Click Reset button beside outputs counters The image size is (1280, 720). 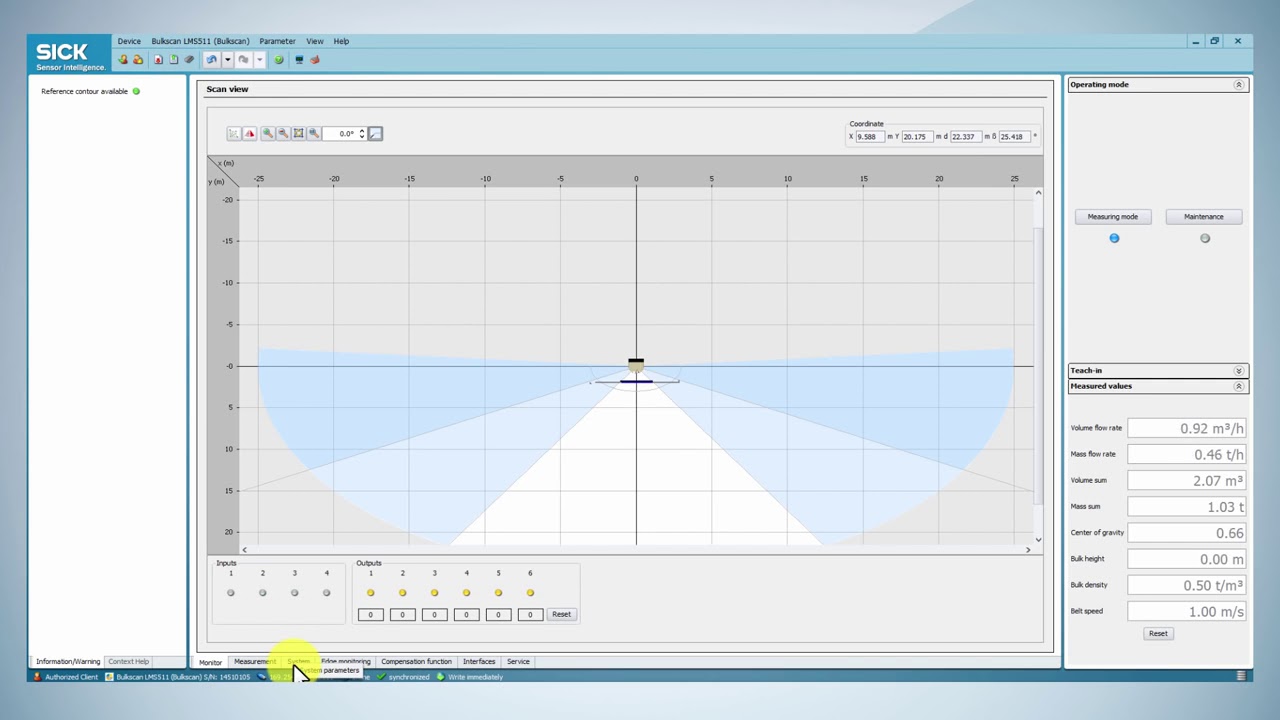tap(561, 614)
